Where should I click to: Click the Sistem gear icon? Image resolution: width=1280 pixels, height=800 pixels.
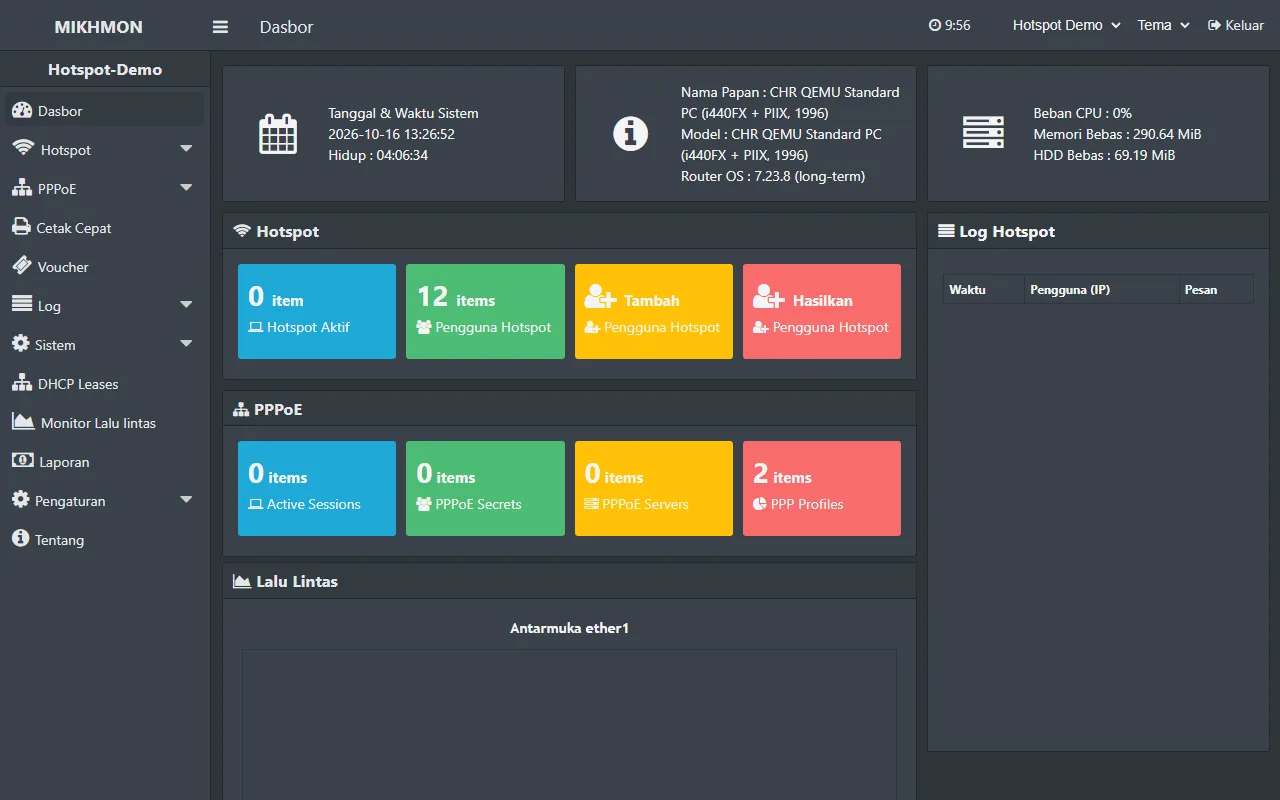pos(21,344)
